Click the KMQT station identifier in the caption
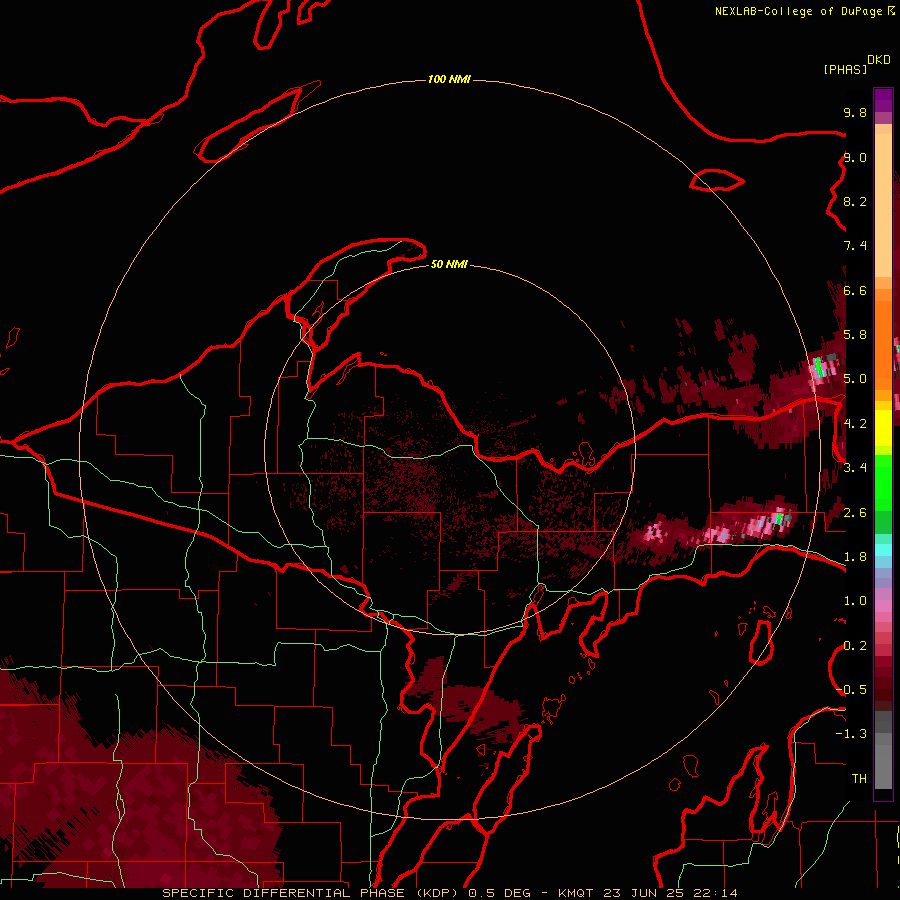900x900 pixels. (x=576, y=893)
